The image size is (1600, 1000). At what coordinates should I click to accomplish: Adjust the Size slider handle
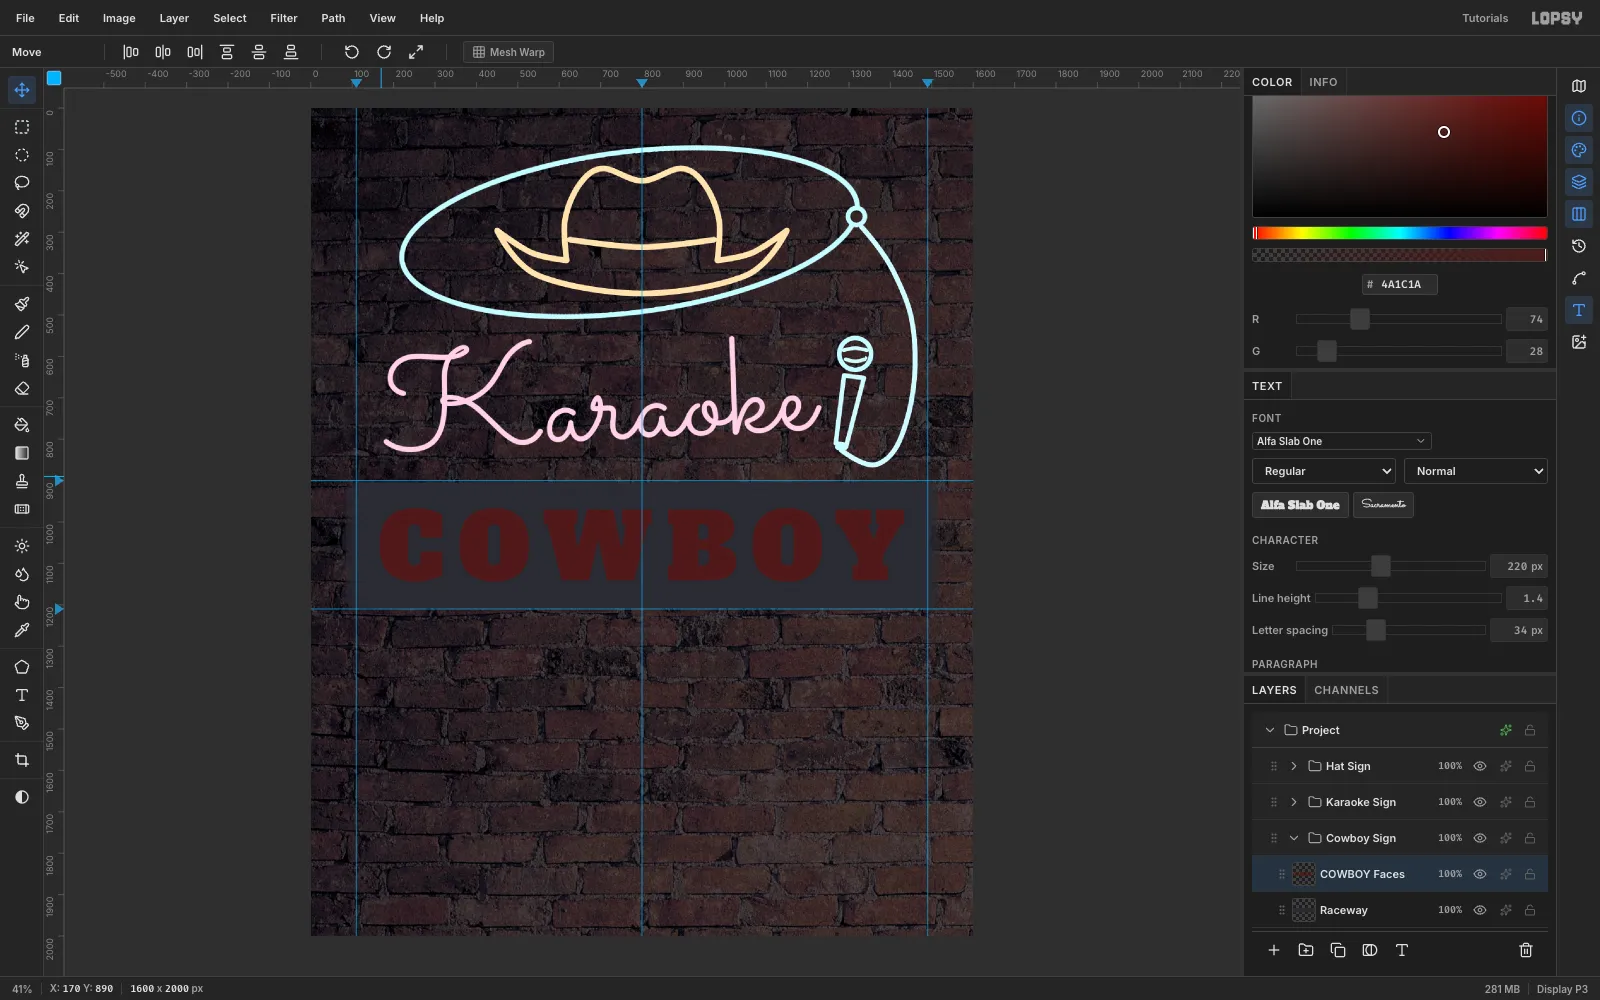[x=1381, y=566]
